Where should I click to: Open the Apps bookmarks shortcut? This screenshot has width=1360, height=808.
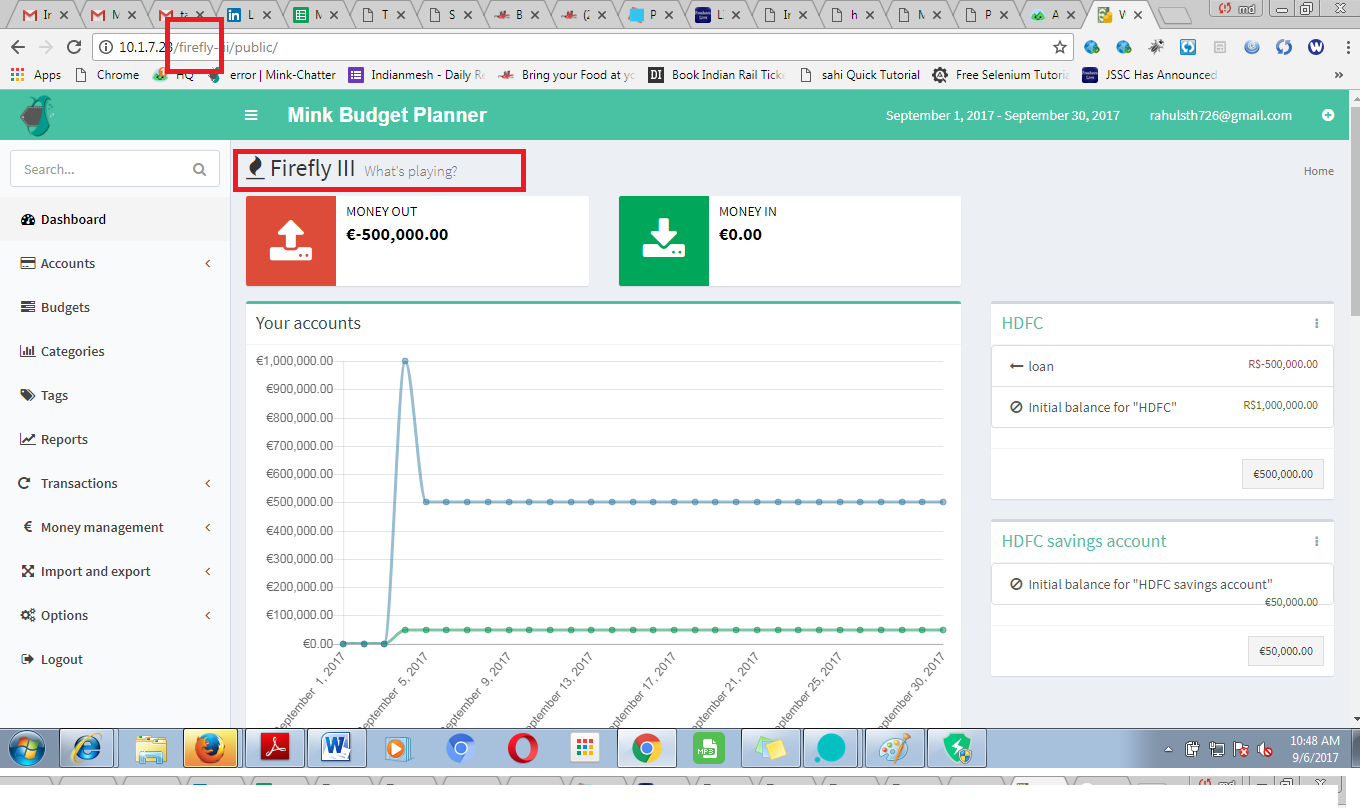pos(35,75)
